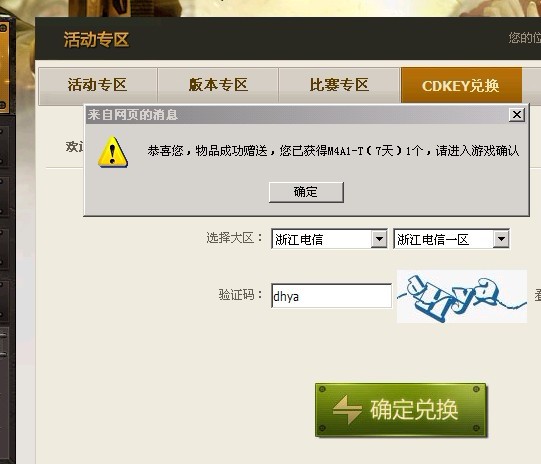Select the 比赛专区 tab
This screenshot has height=464, width=541.
(339, 86)
